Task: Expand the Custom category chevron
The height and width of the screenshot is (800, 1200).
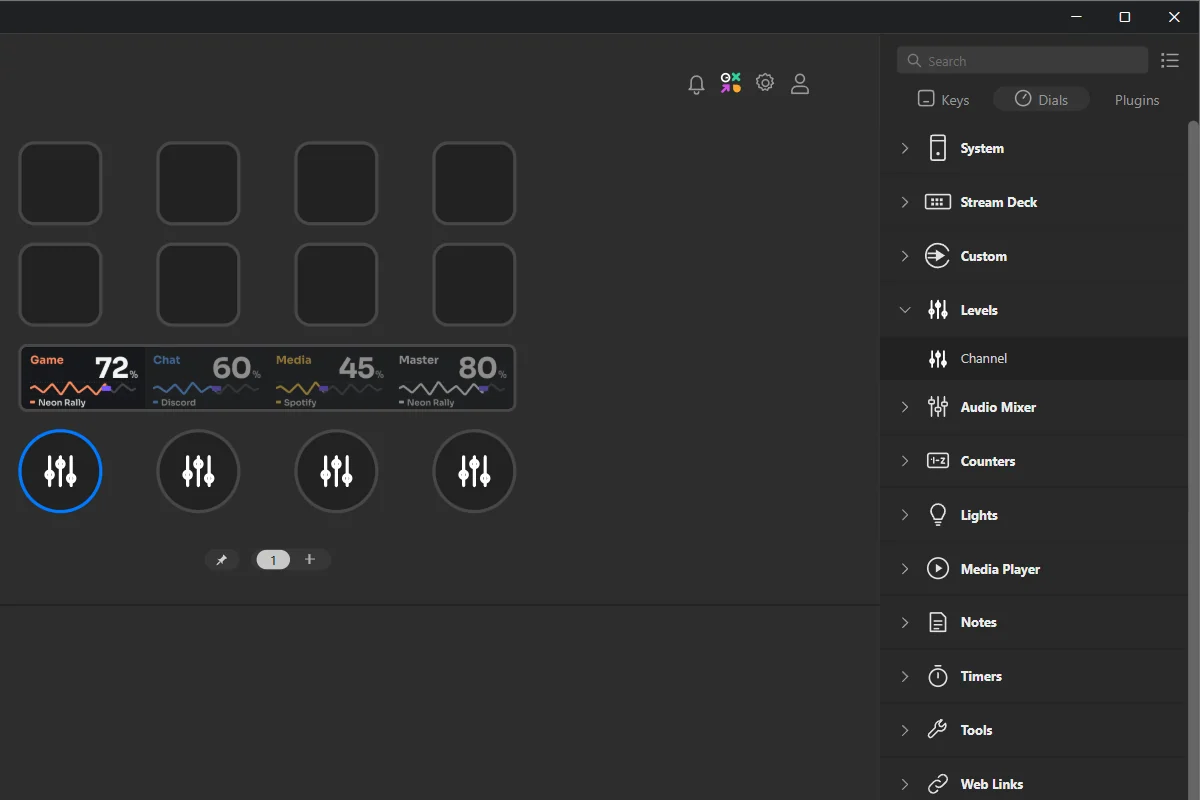Action: [x=905, y=256]
